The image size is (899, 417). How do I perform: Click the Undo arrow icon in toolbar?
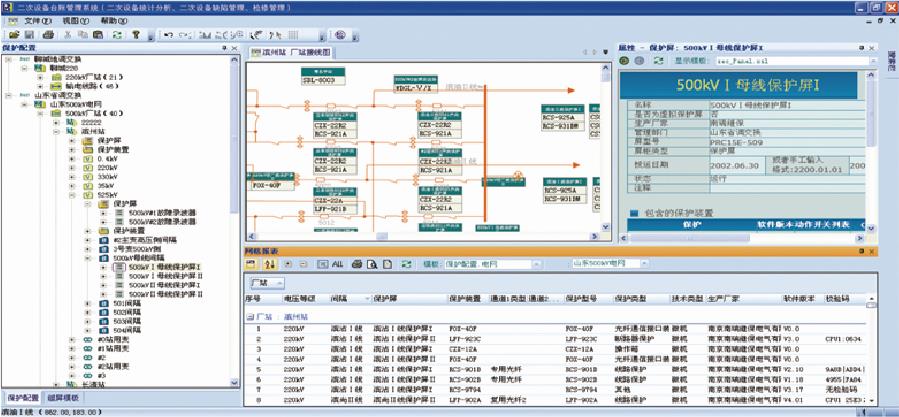[x=168, y=34]
